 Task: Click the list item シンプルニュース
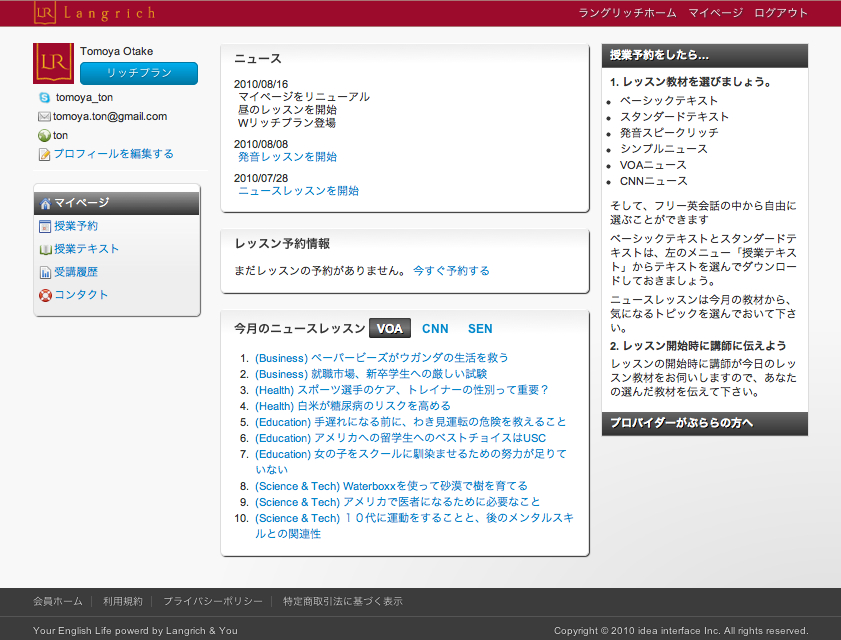coord(663,149)
